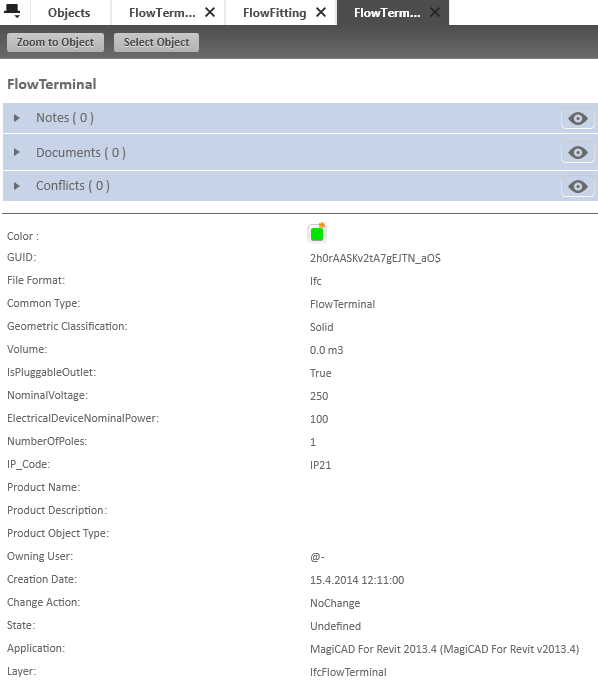The image size is (598, 698).
Task: Click the GUID value text
Action: pyautogui.click(x=375, y=258)
